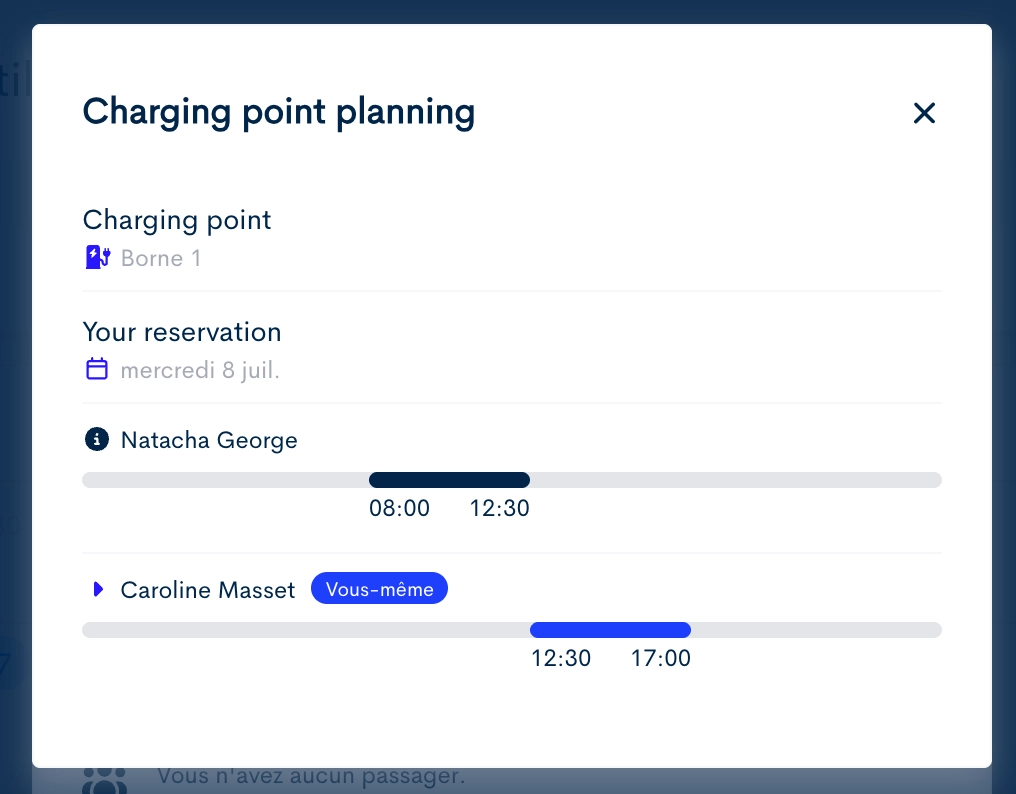The image size is (1016, 794).
Task: Click Caroline Masset's 12:30 start time label
Action: [x=561, y=659]
